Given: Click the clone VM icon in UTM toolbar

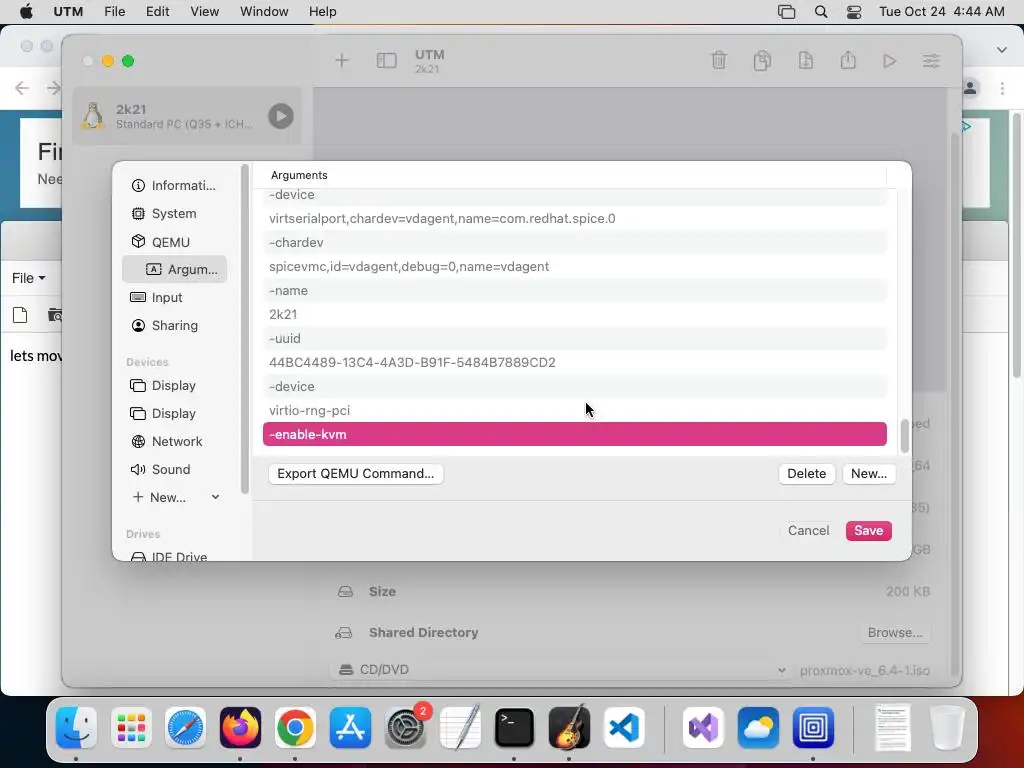Looking at the screenshot, I should (762, 60).
